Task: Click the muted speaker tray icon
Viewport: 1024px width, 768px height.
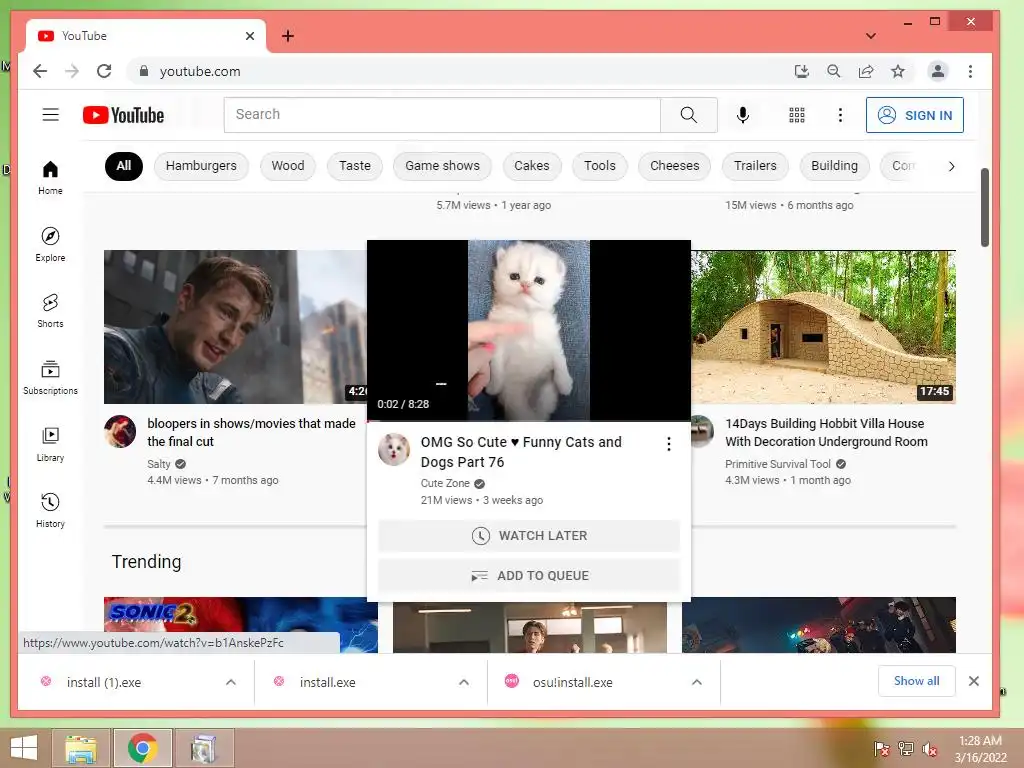Action: click(930, 749)
